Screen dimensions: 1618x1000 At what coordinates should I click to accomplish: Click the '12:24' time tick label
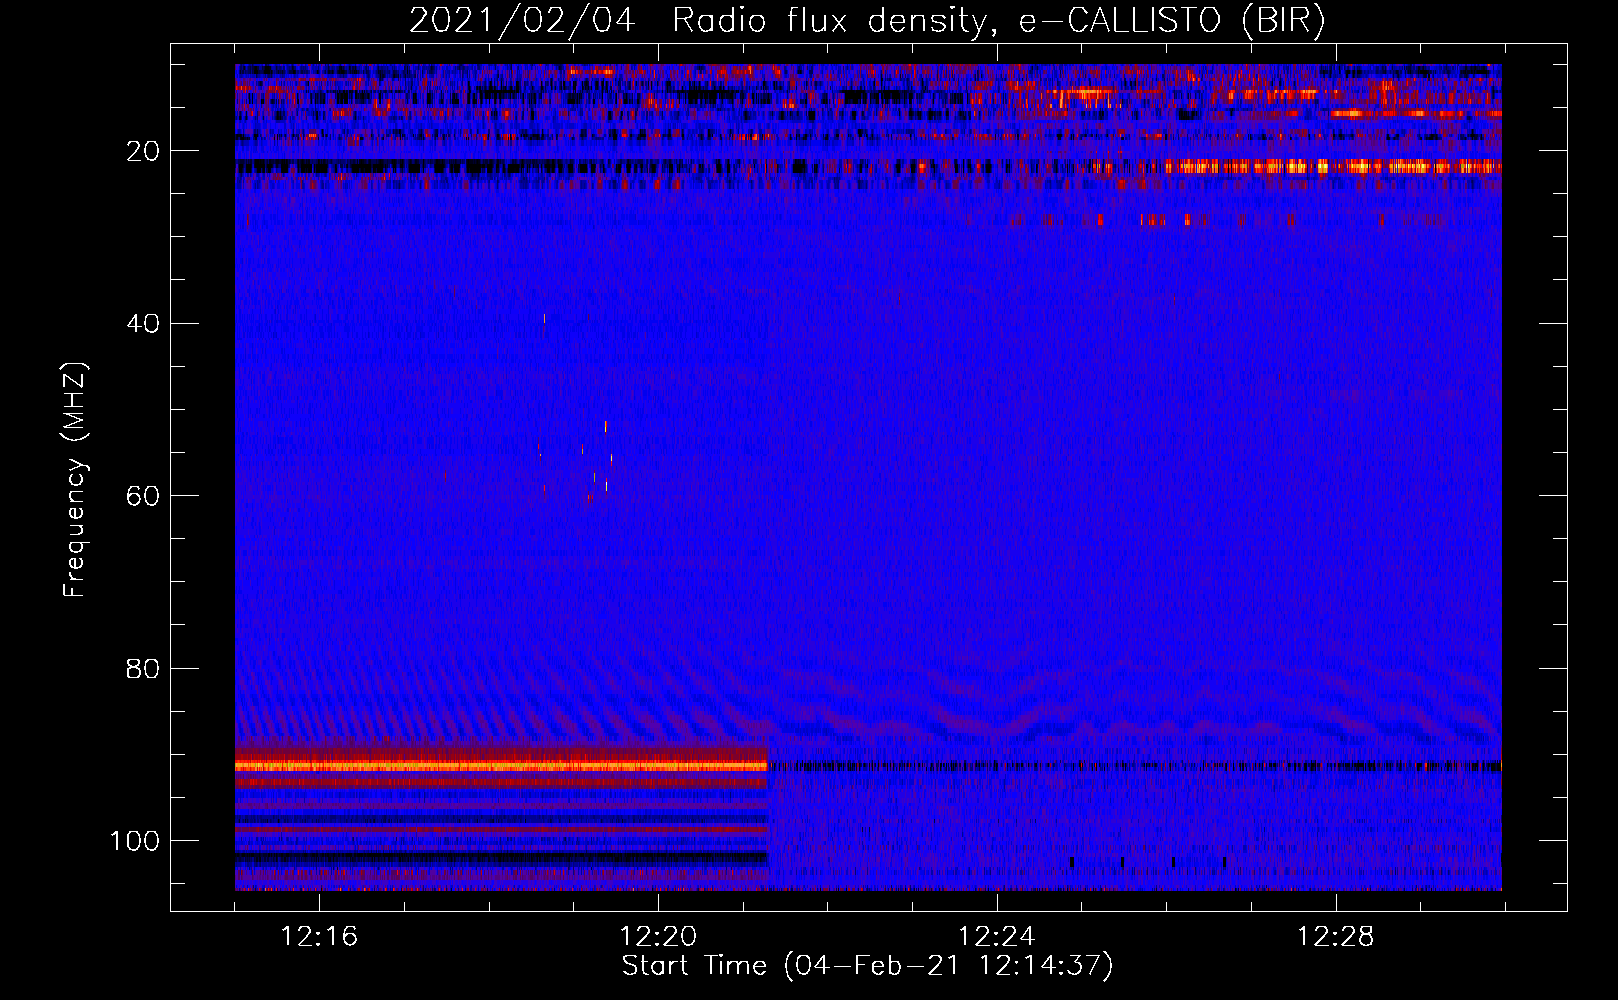[997, 937]
